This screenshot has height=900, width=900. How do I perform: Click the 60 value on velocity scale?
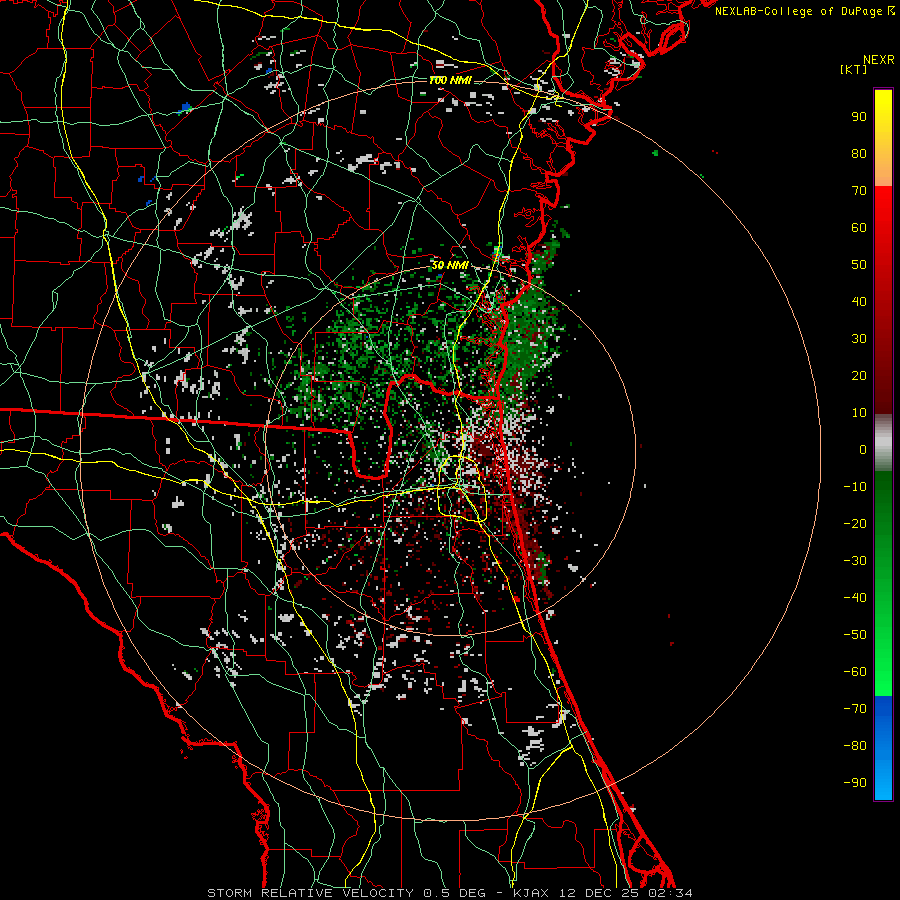[x=859, y=227]
